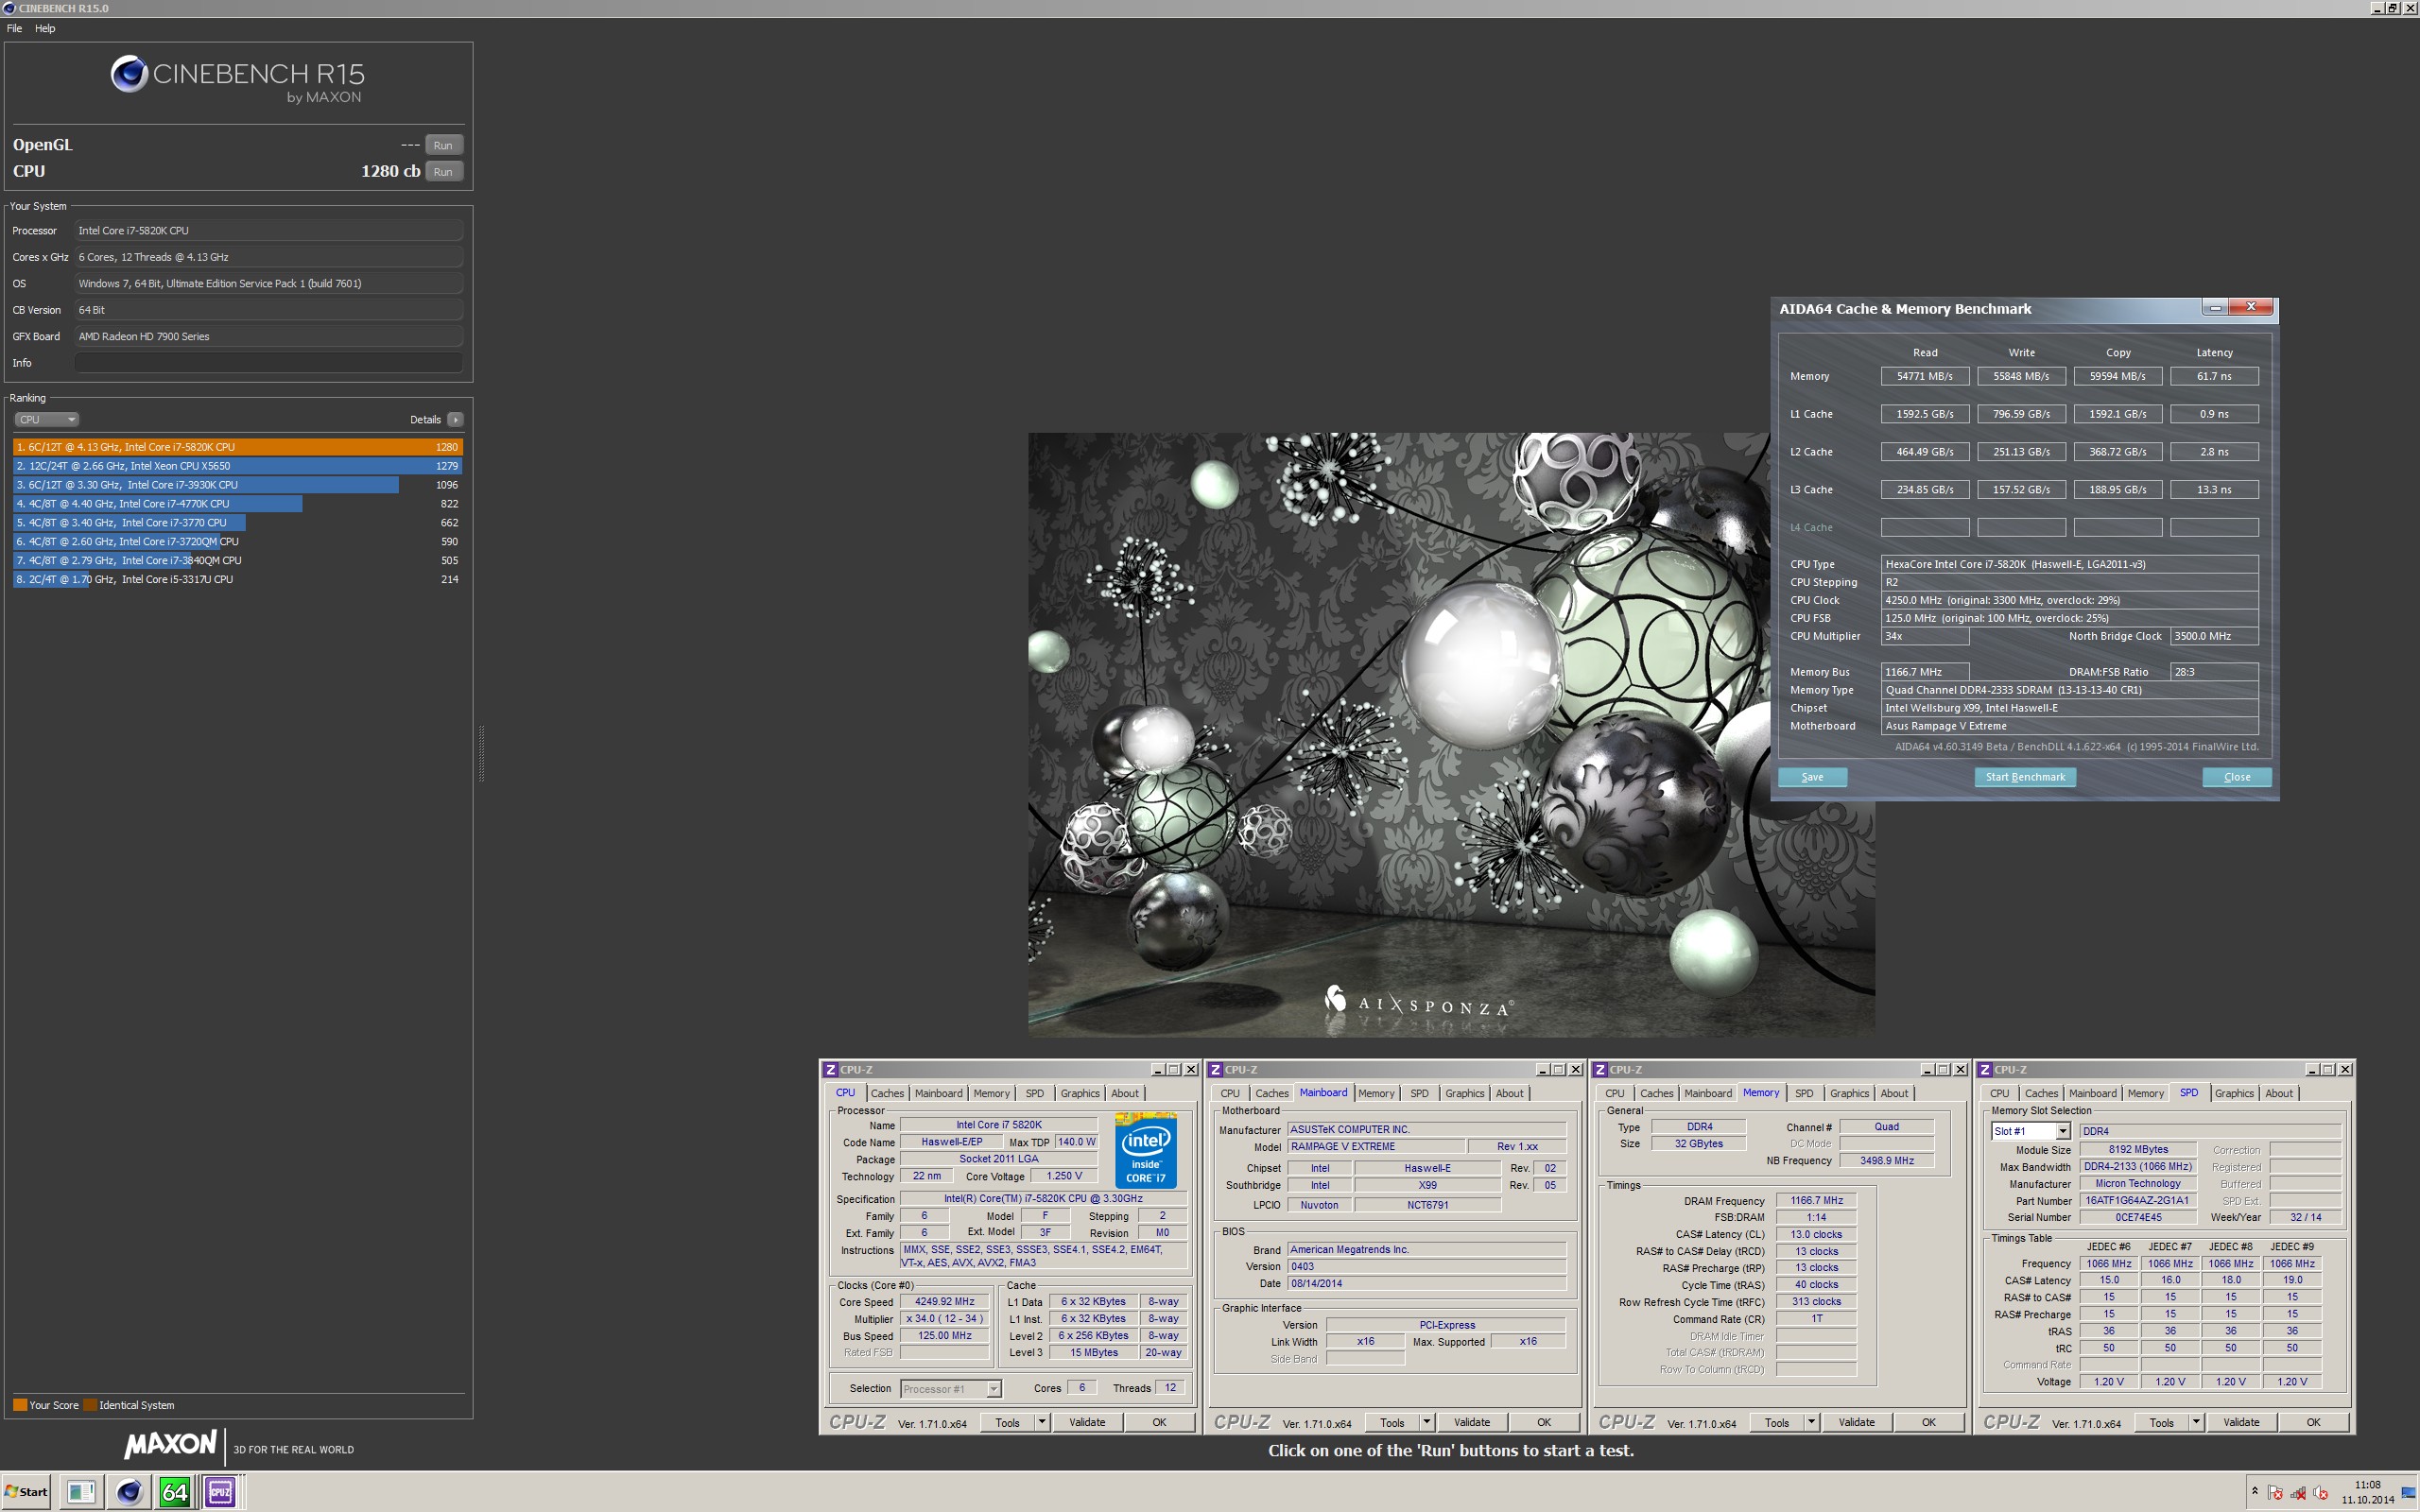This screenshot has width=2420, height=1512.
Task: Select Graphics tab in Memory CPU-Z window
Action: pyautogui.click(x=1849, y=1093)
